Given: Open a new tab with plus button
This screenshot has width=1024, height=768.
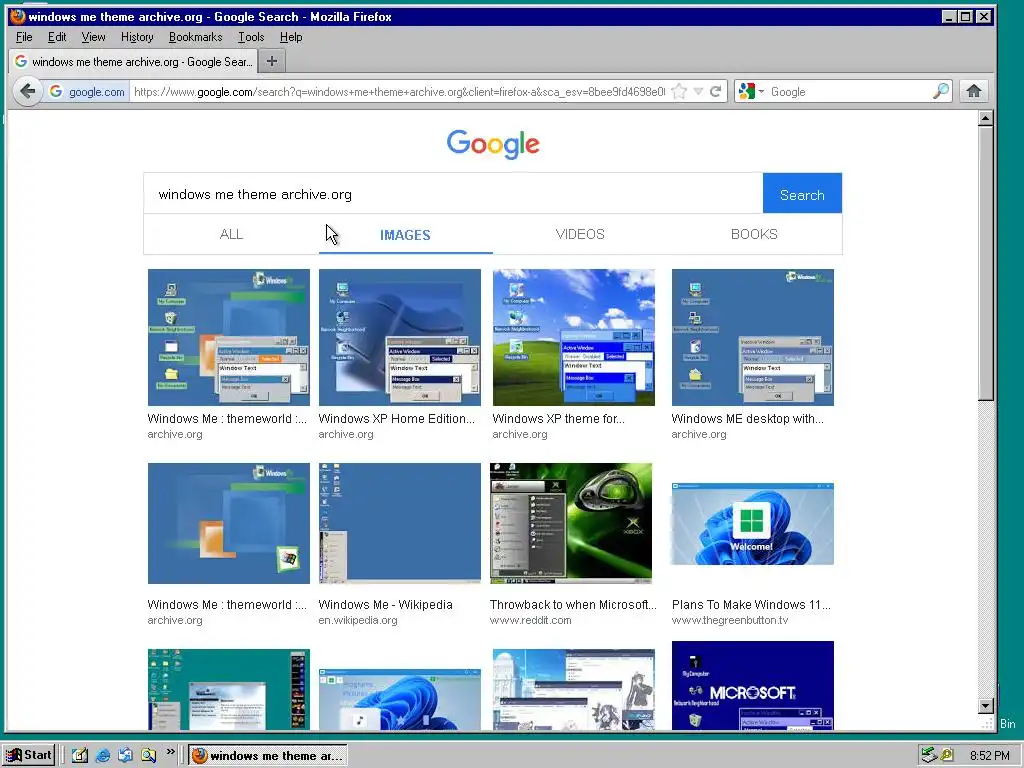Looking at the screenshot, I should coord(272,61).
